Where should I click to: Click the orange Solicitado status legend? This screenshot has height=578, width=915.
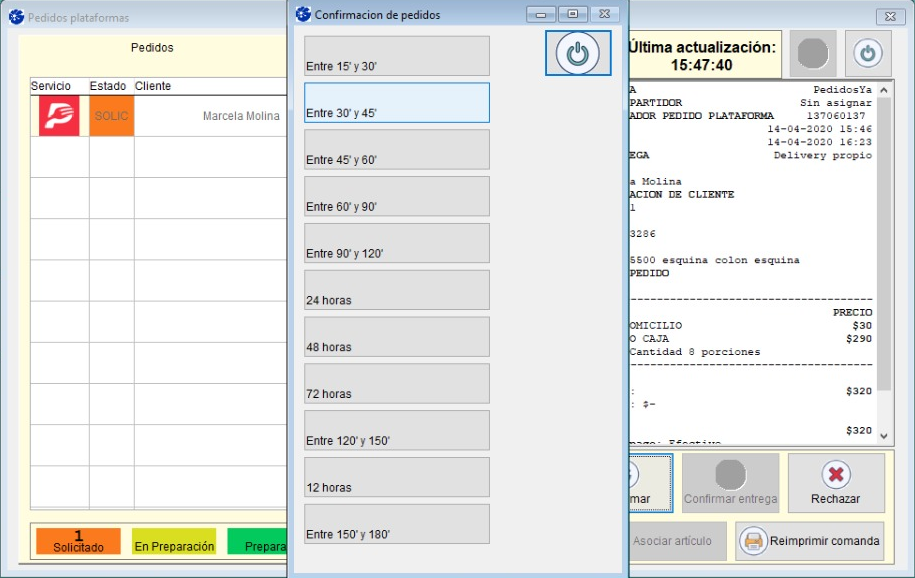[78, 541]
